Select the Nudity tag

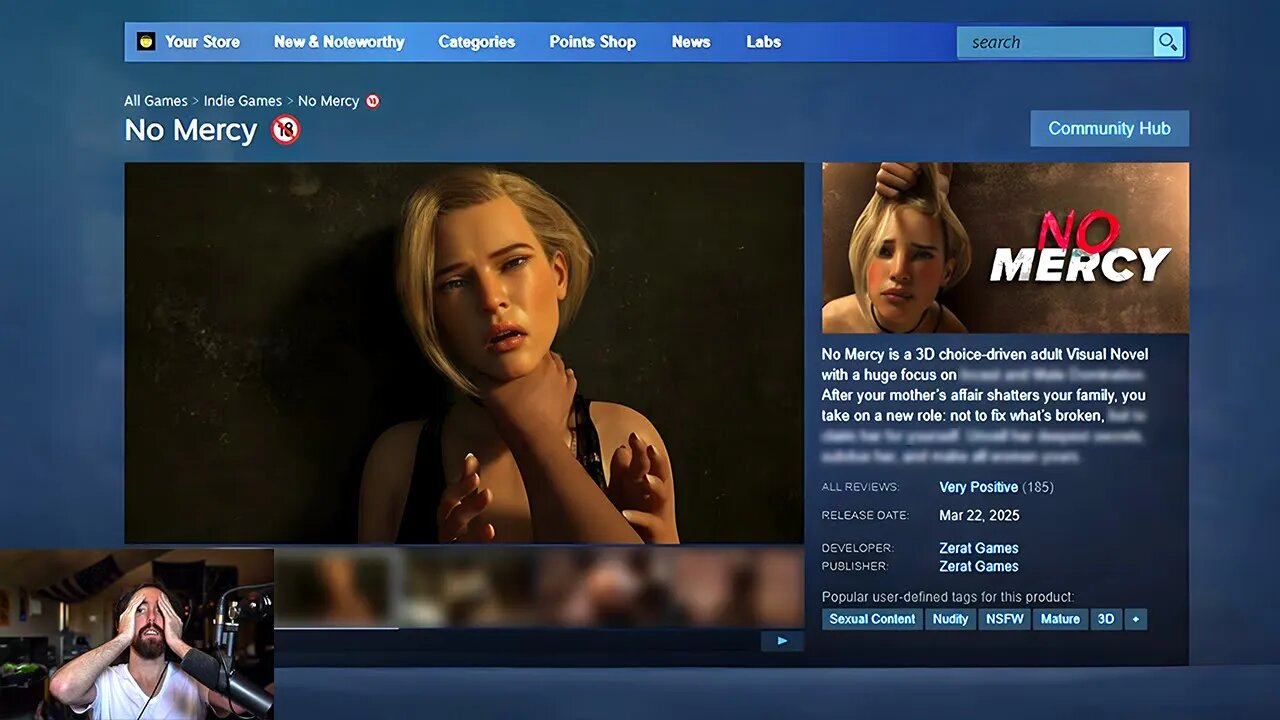click(x=950, y=619)
